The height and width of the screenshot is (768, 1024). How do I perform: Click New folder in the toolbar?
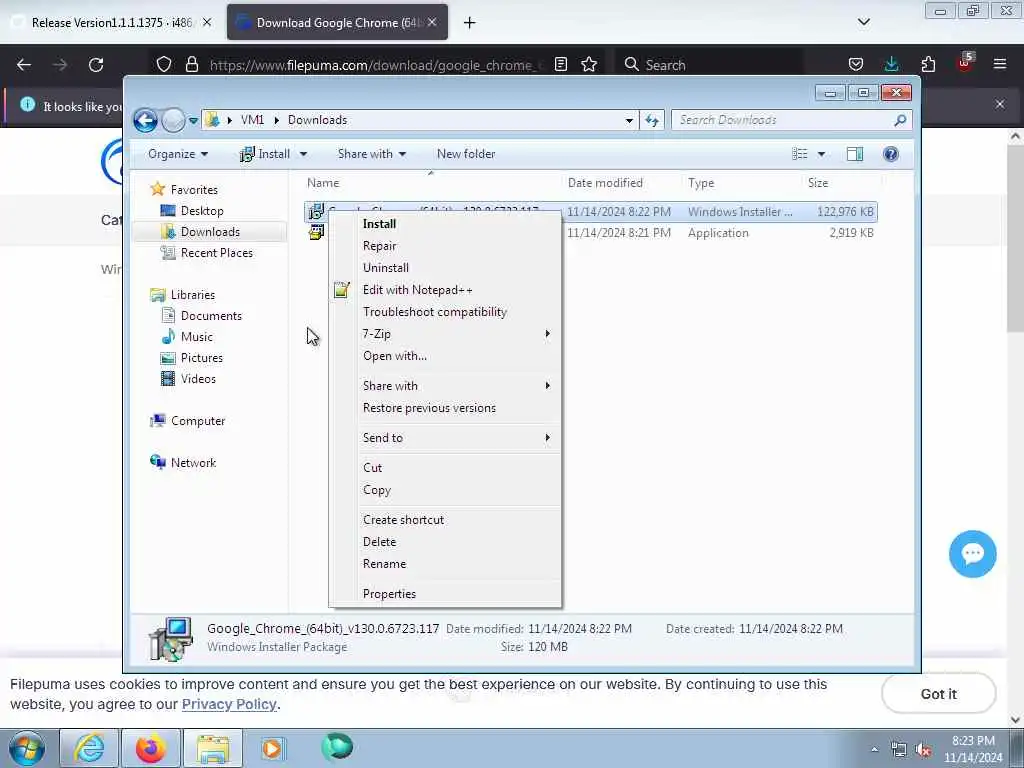tap(466, 154)
